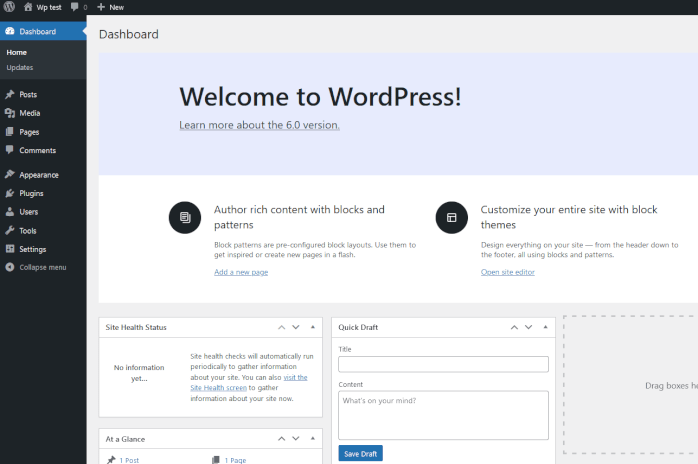
Task: Open the Media library sidebar icon
Action: click(10, 113)
